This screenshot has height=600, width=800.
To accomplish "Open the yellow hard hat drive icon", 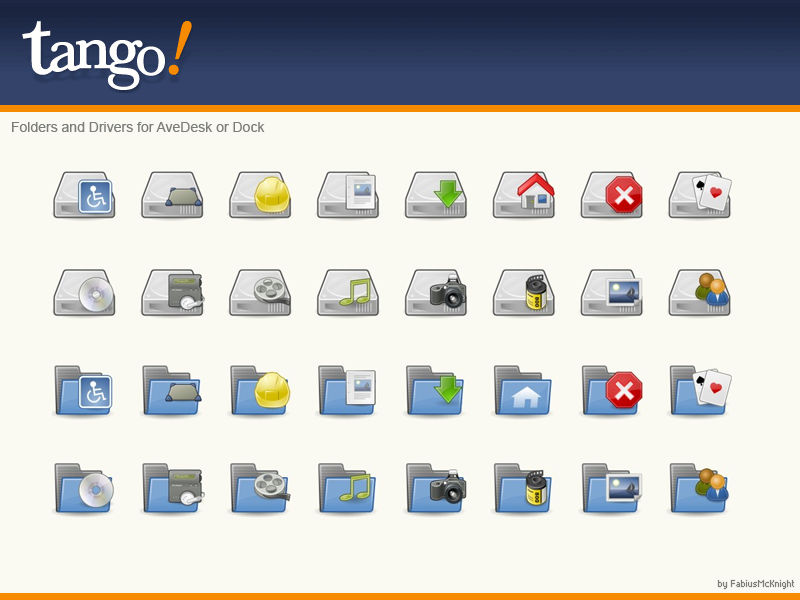I will click(259, 195).
